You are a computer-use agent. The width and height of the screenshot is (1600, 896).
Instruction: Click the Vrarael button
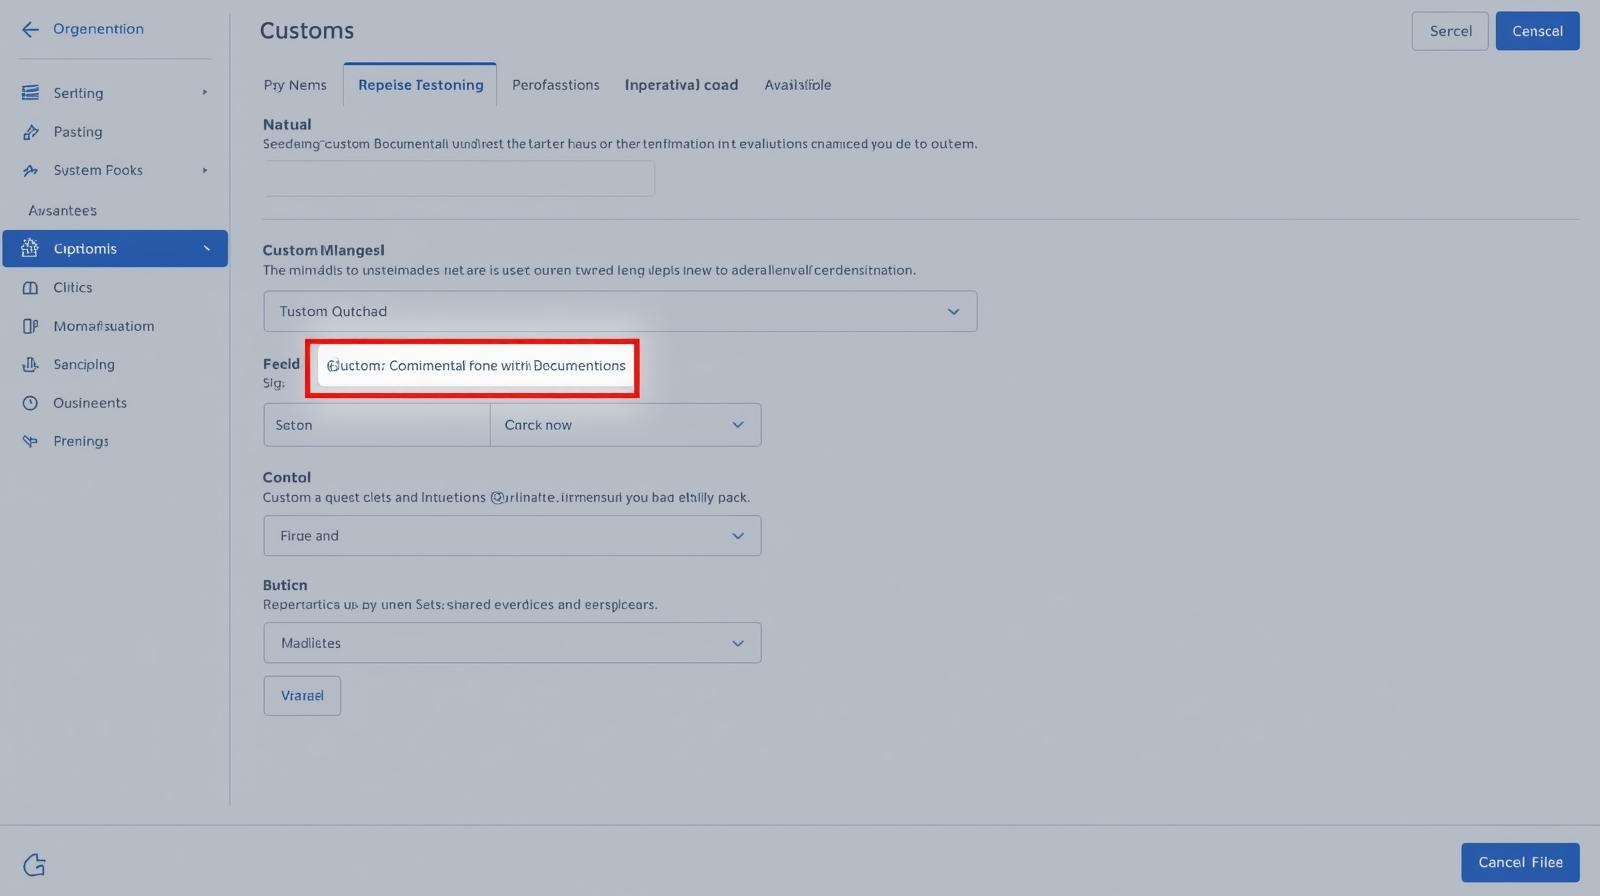pos(302,696)
